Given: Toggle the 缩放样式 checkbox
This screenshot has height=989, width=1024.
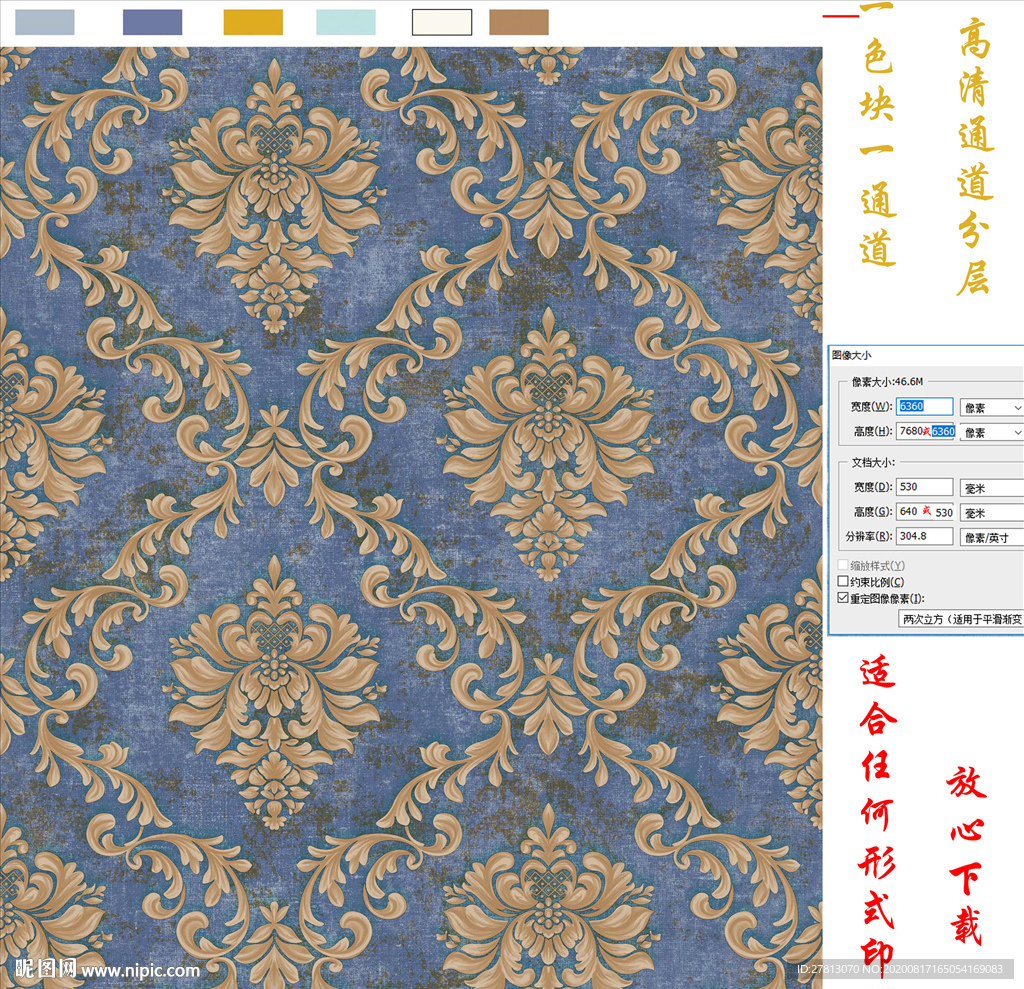Looking at the screenshot, I should pos(842,566).
